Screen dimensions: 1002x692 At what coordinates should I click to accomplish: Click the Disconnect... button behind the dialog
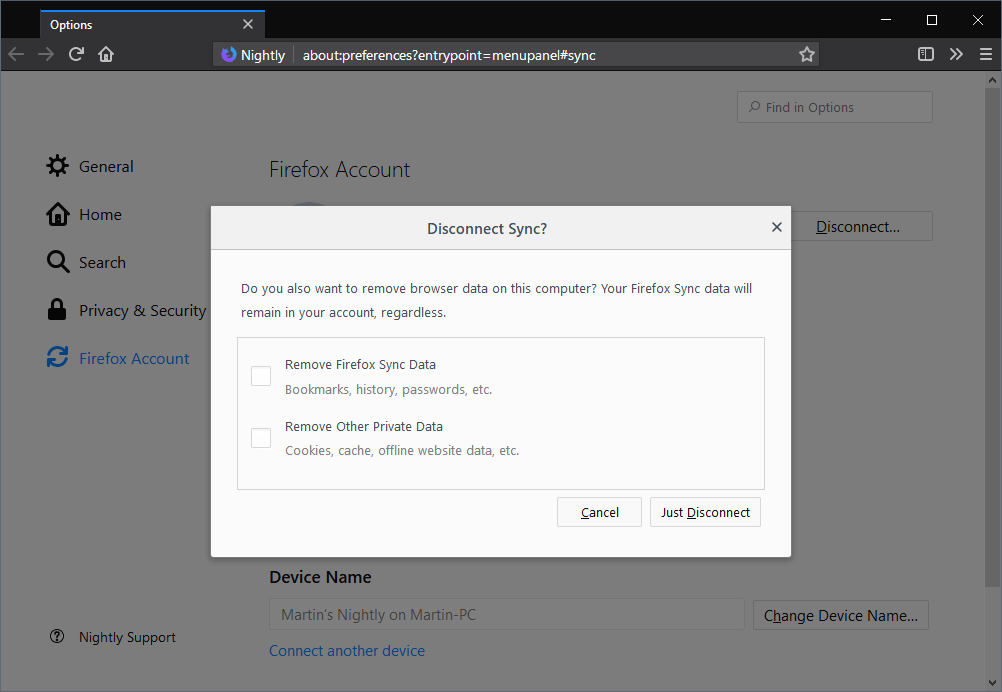point(861,226)
